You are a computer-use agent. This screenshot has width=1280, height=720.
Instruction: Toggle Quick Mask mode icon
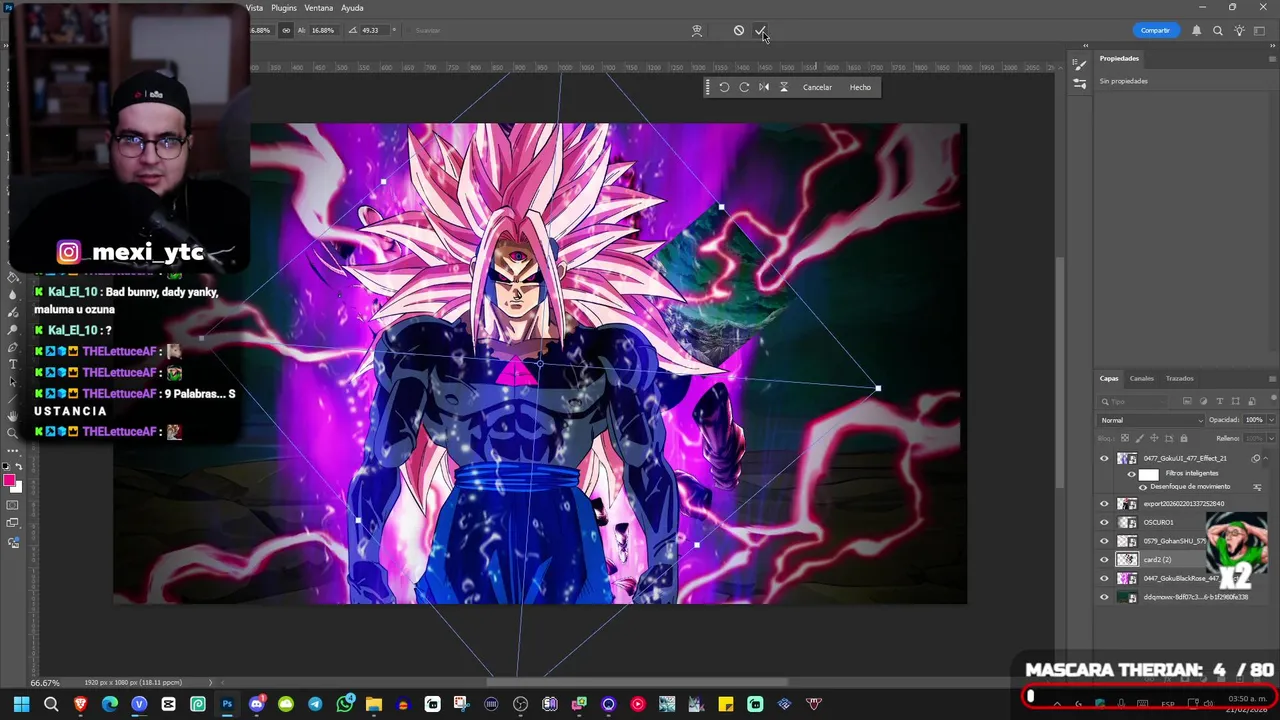(x=13, y=505)
